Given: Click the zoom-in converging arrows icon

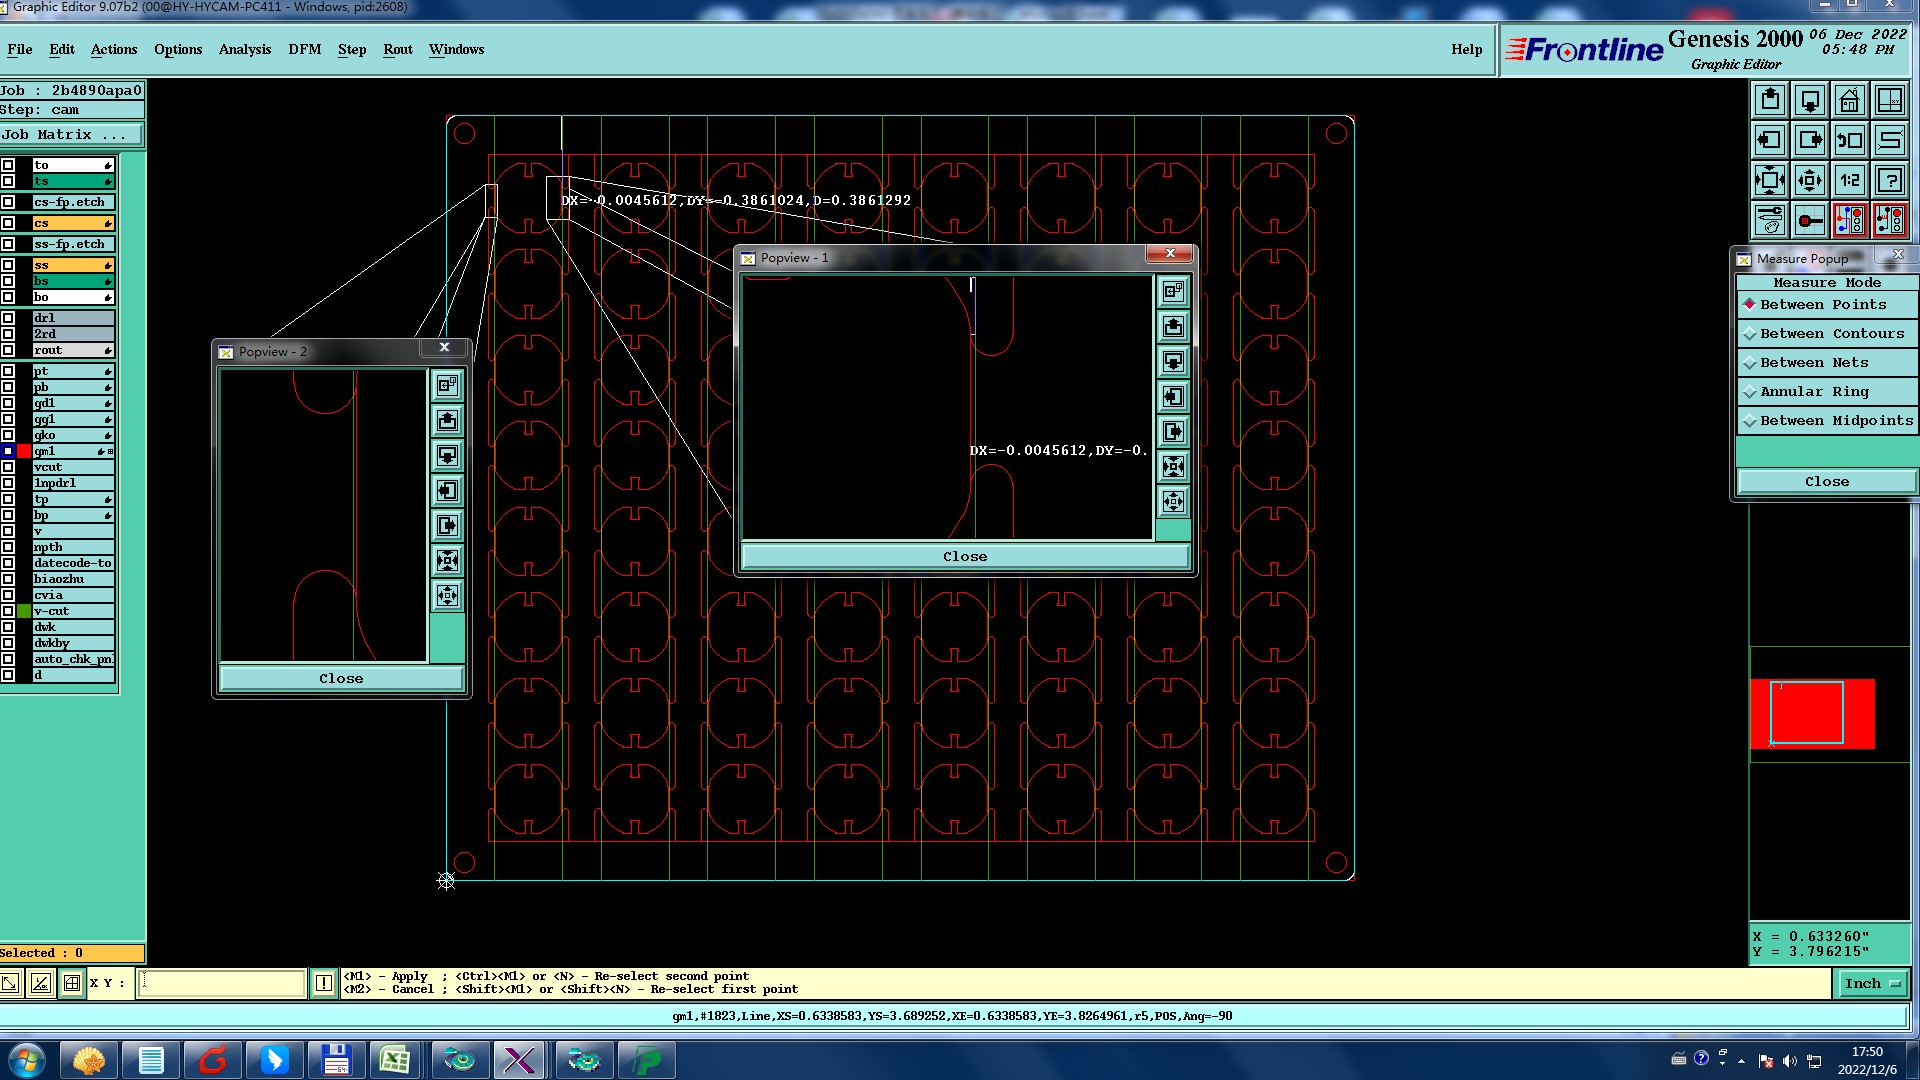Looking at the screenshot, I should coord(1769,181).
